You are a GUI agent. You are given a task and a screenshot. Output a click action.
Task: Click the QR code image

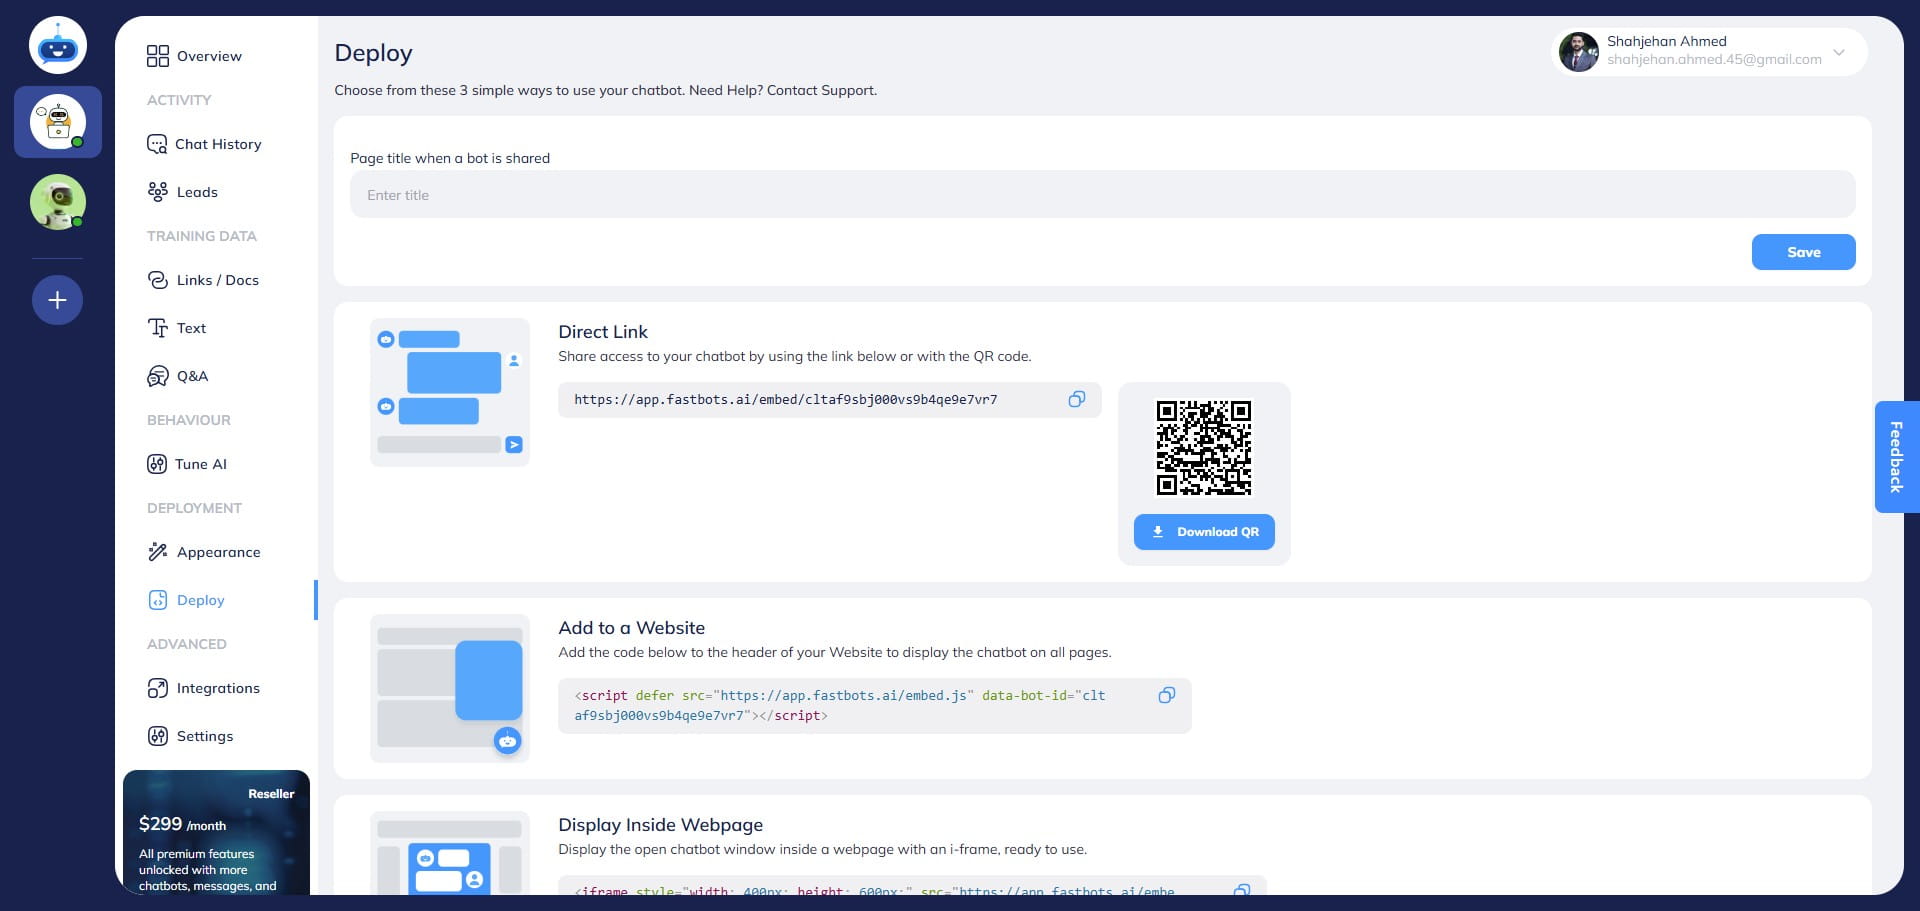pyautogui.click(x=1204, y=448)
